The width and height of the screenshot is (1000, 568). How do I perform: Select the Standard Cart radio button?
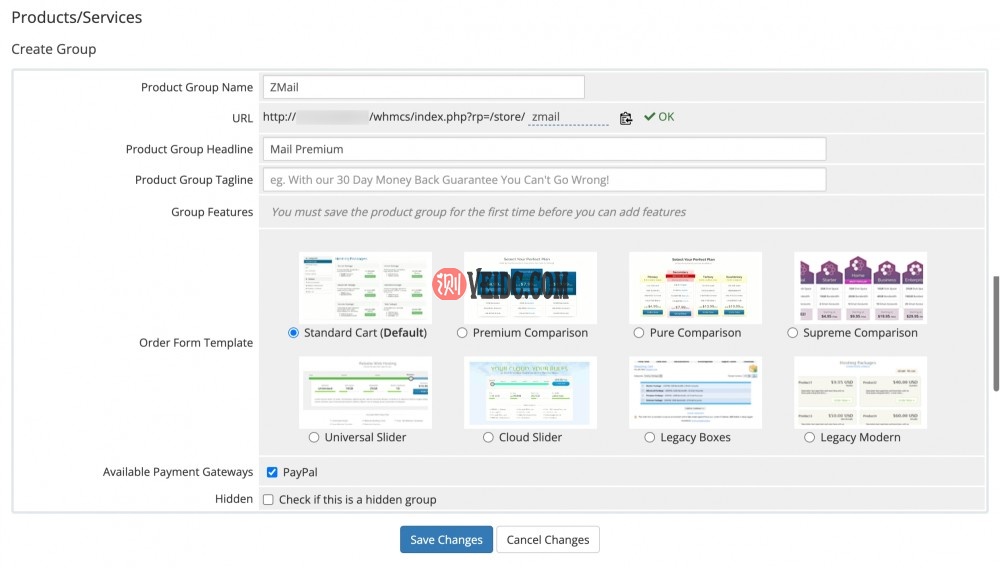click(x=294, y=333)
